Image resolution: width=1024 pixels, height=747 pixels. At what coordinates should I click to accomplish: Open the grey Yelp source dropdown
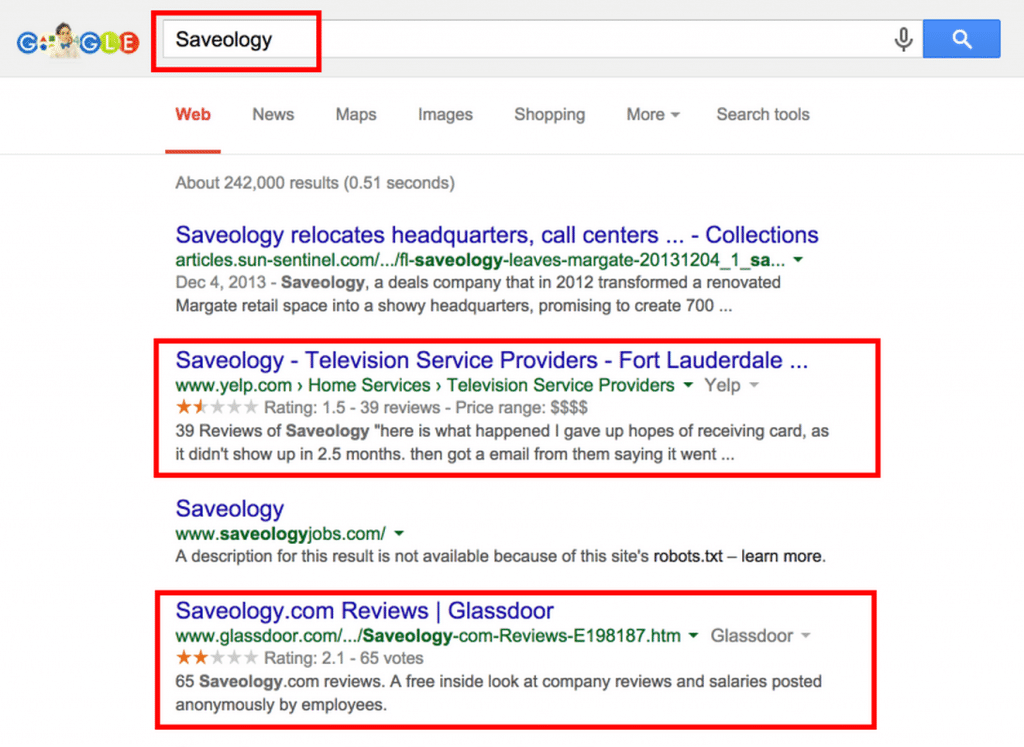[731, 385]
